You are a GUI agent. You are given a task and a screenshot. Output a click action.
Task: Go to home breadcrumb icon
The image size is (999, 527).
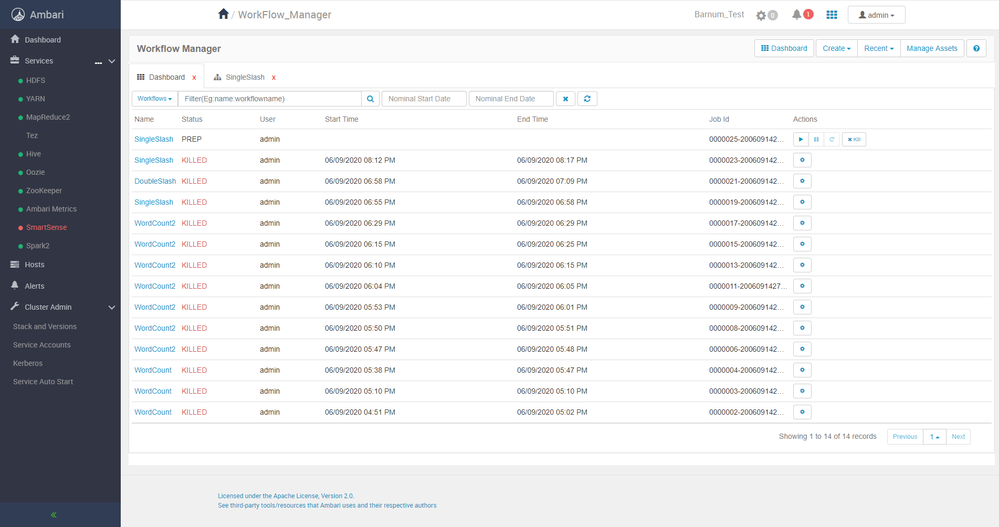[x=223, y=14]
